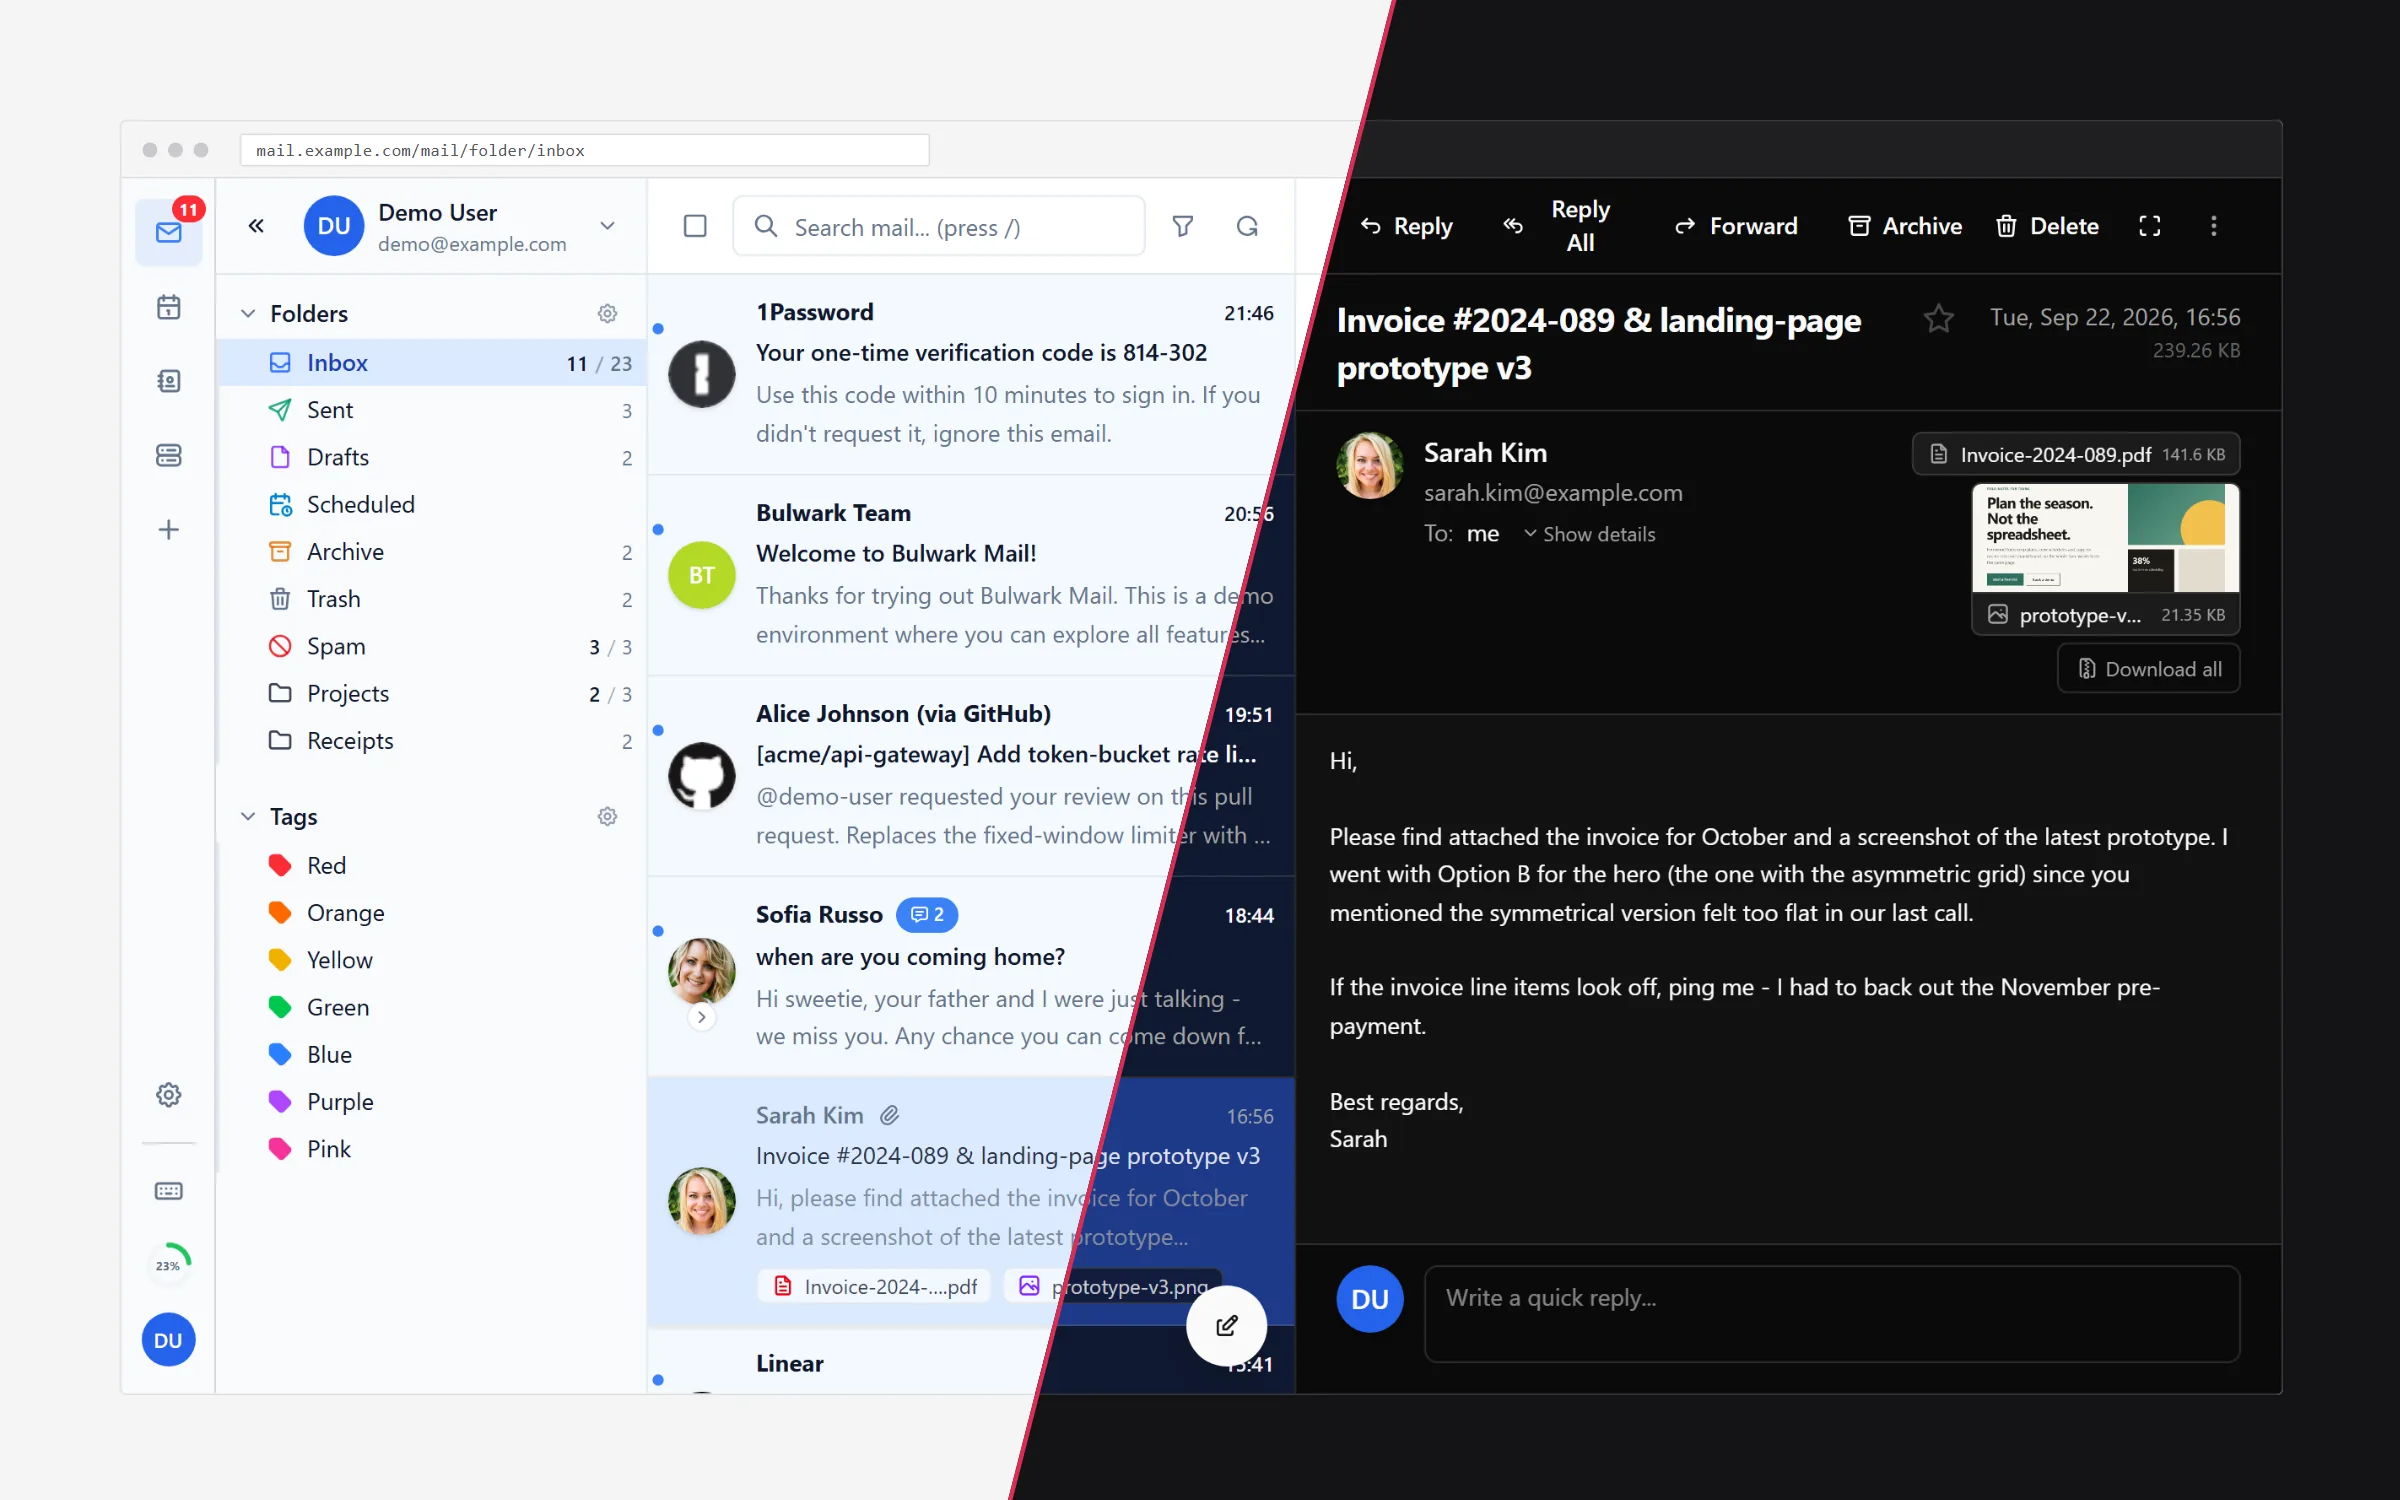This screenshot has width=2400, height=1500.
Task: Open keyboard shortcuts icon
Action: coord(168,1190)
